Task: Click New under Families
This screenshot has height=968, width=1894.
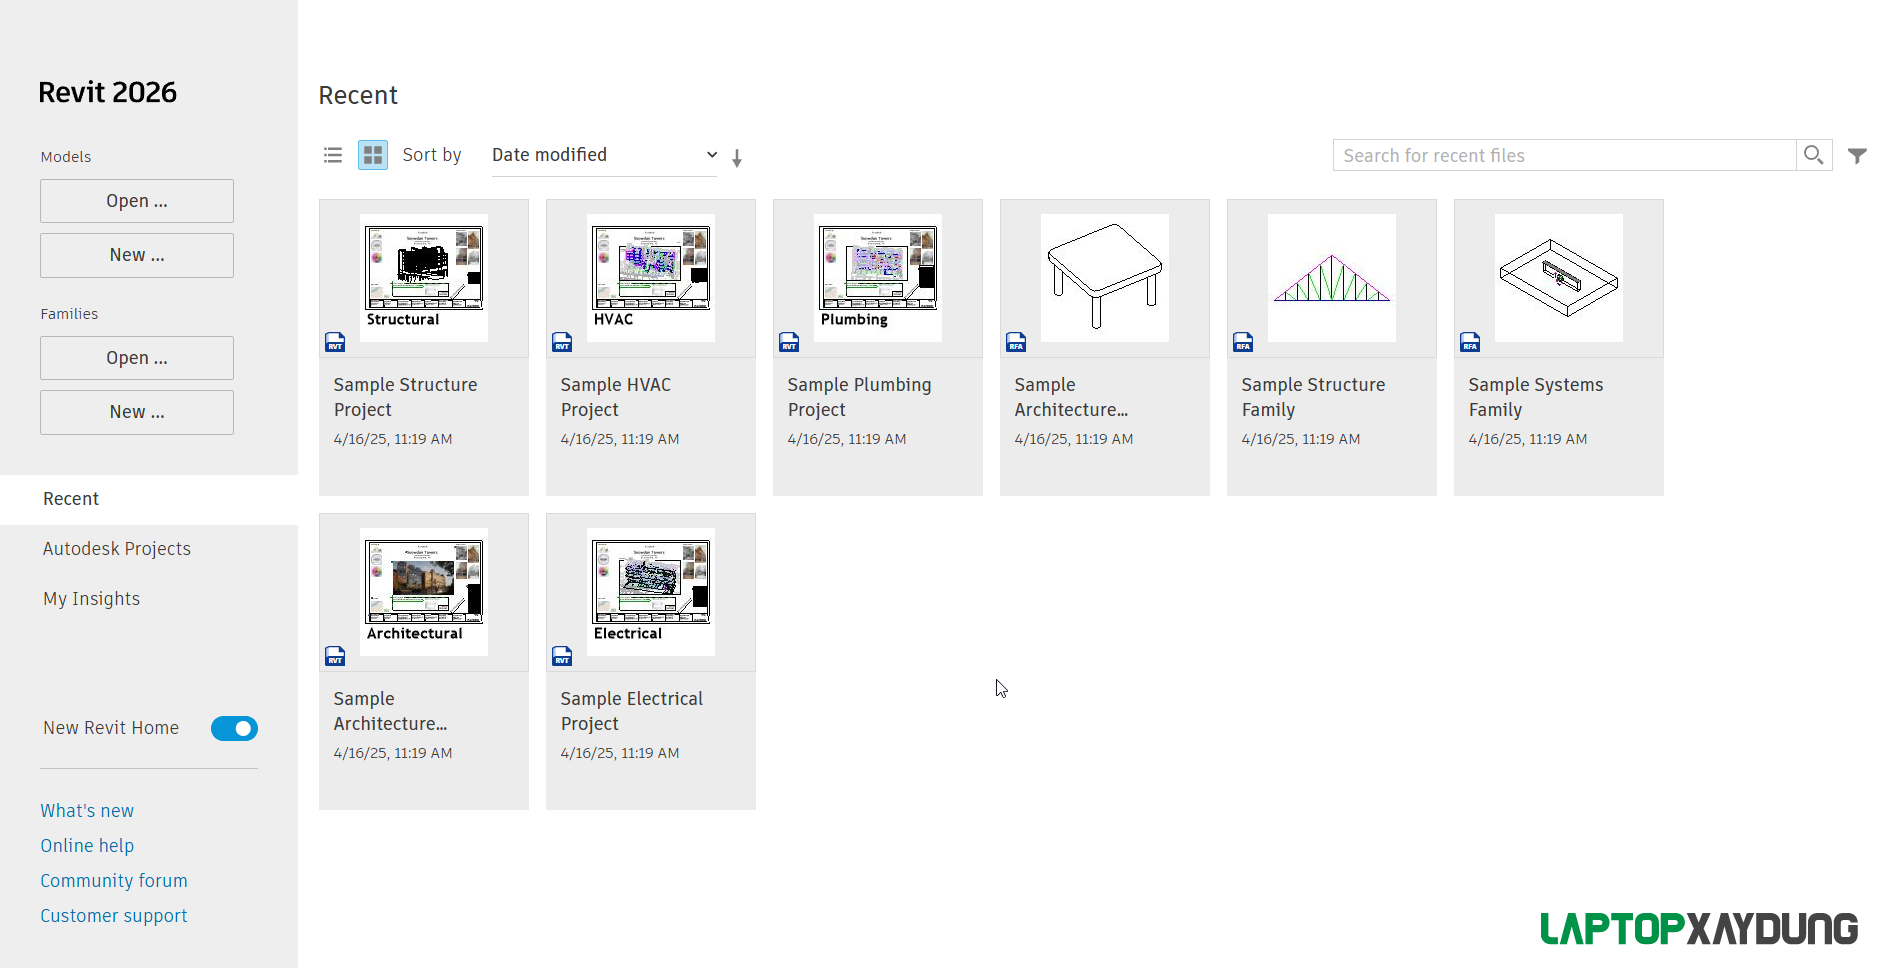Action: click(x=137, y=412)
